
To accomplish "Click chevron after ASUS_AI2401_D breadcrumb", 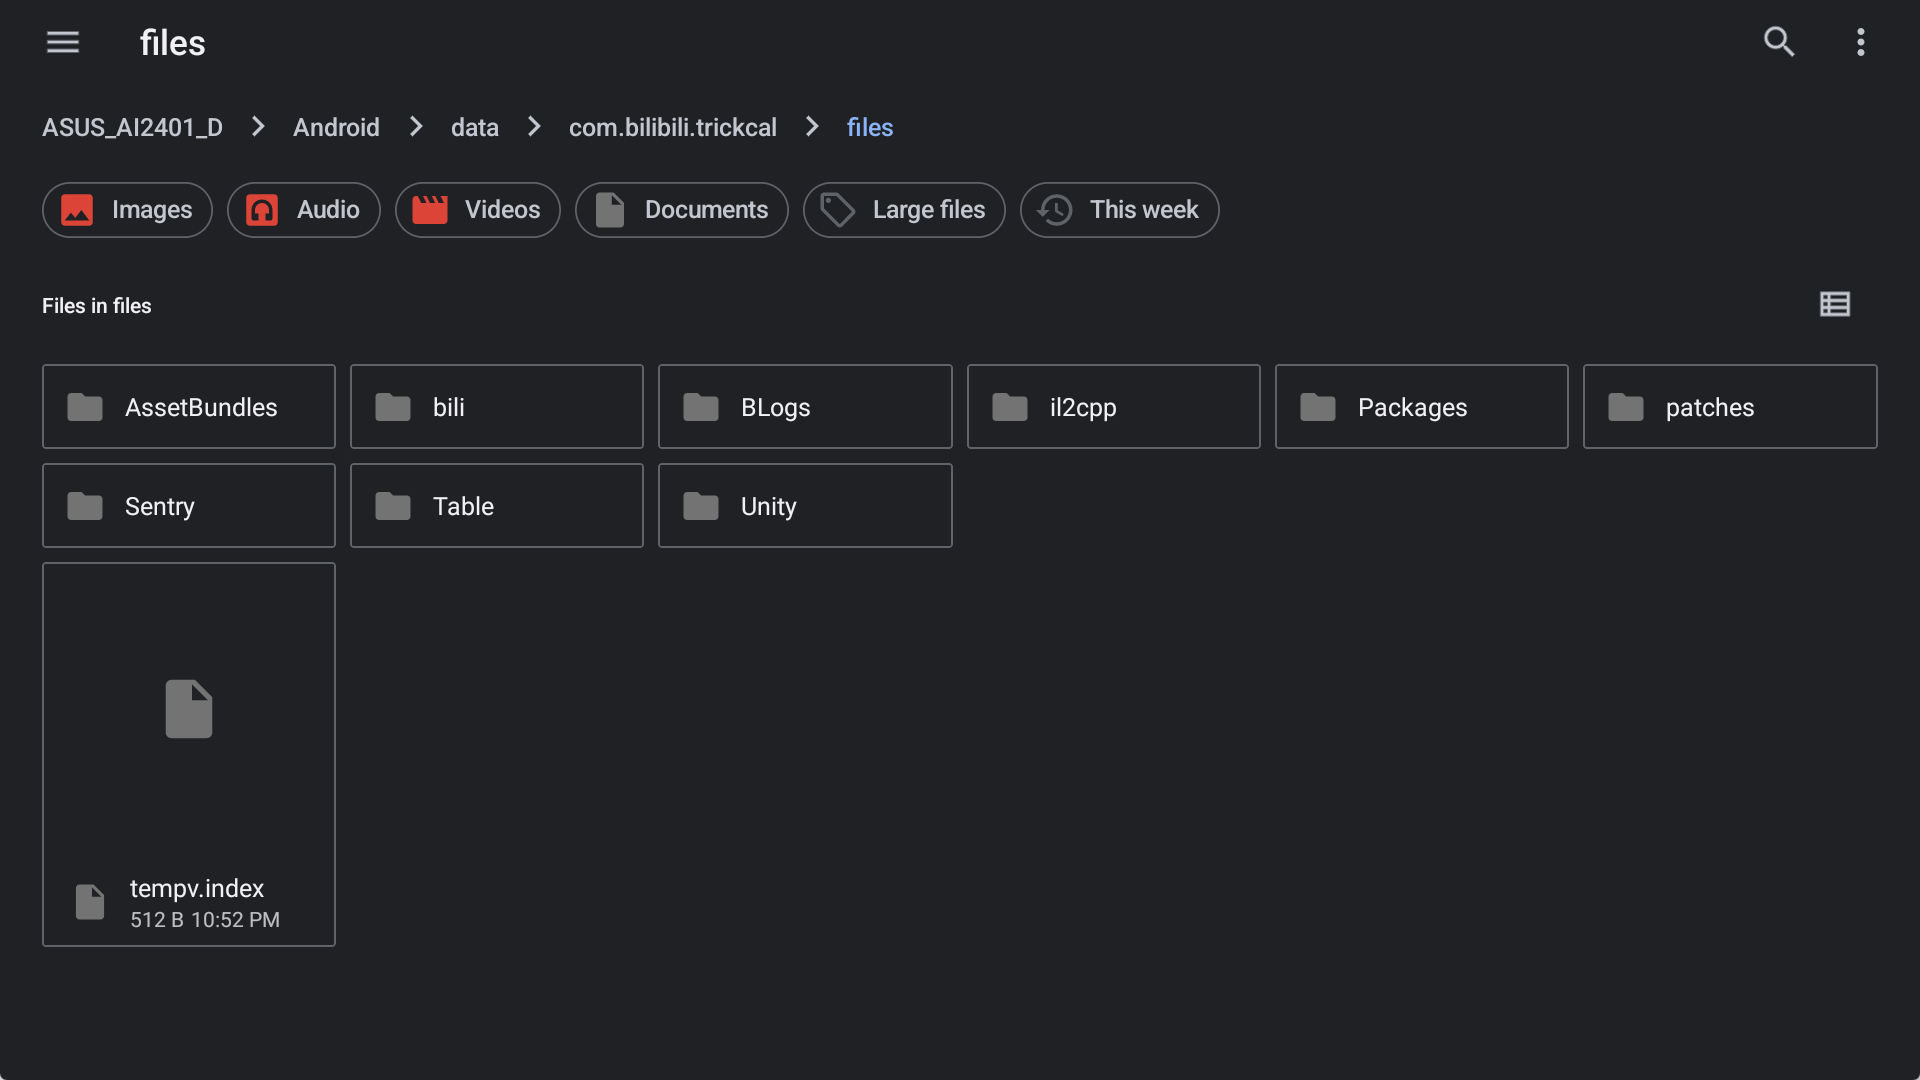I will [x=258, y=127].
